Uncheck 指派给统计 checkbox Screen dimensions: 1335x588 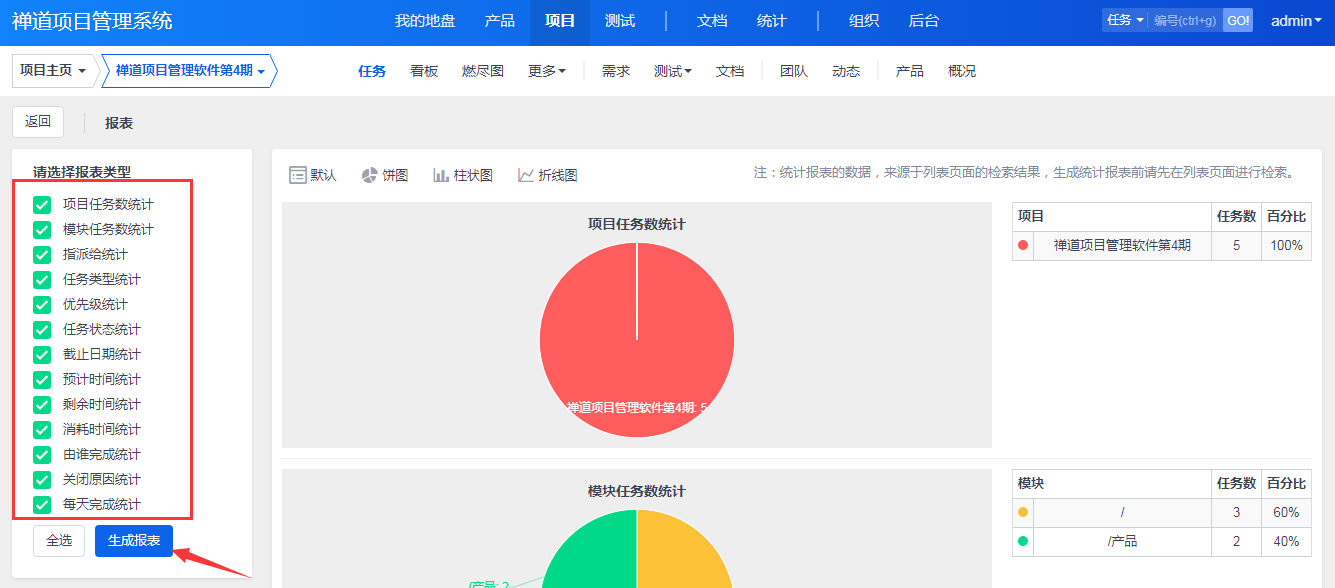[42, 254]
